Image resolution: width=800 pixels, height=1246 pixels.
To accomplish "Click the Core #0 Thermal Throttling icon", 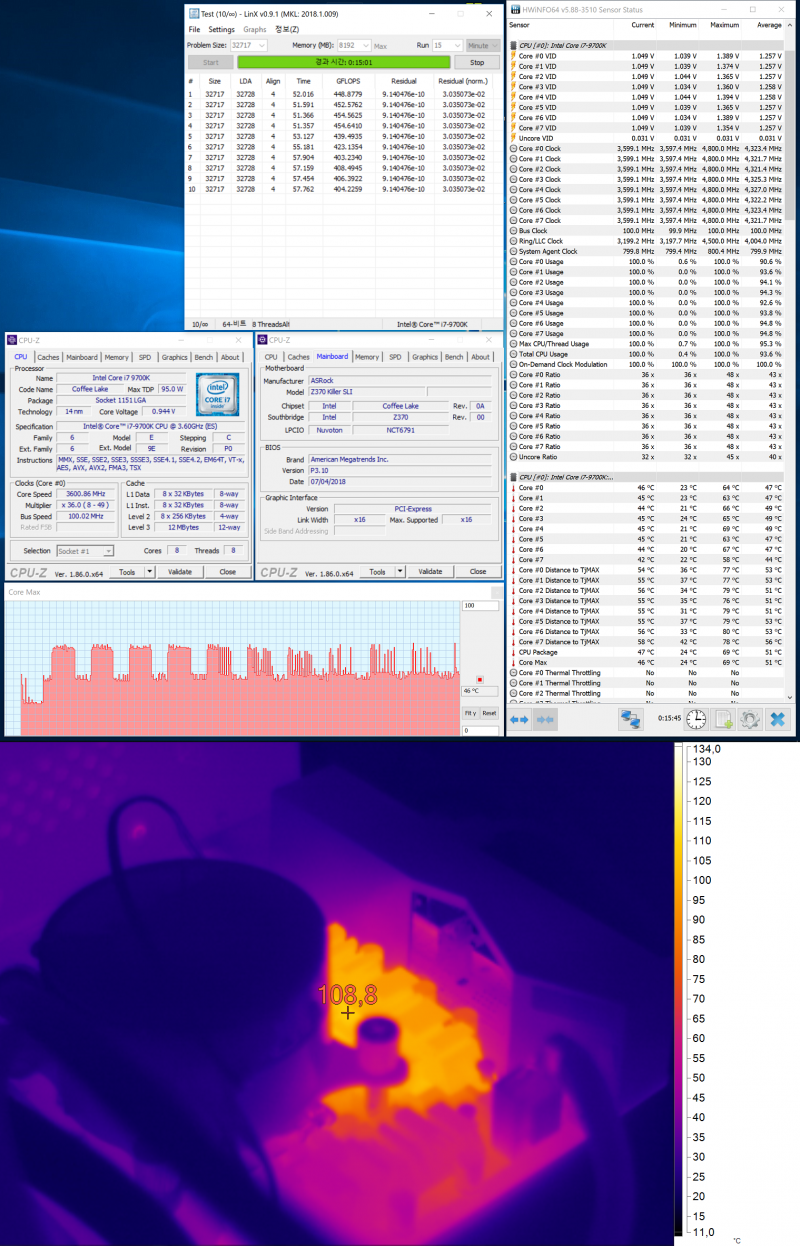I will (513, 673).
